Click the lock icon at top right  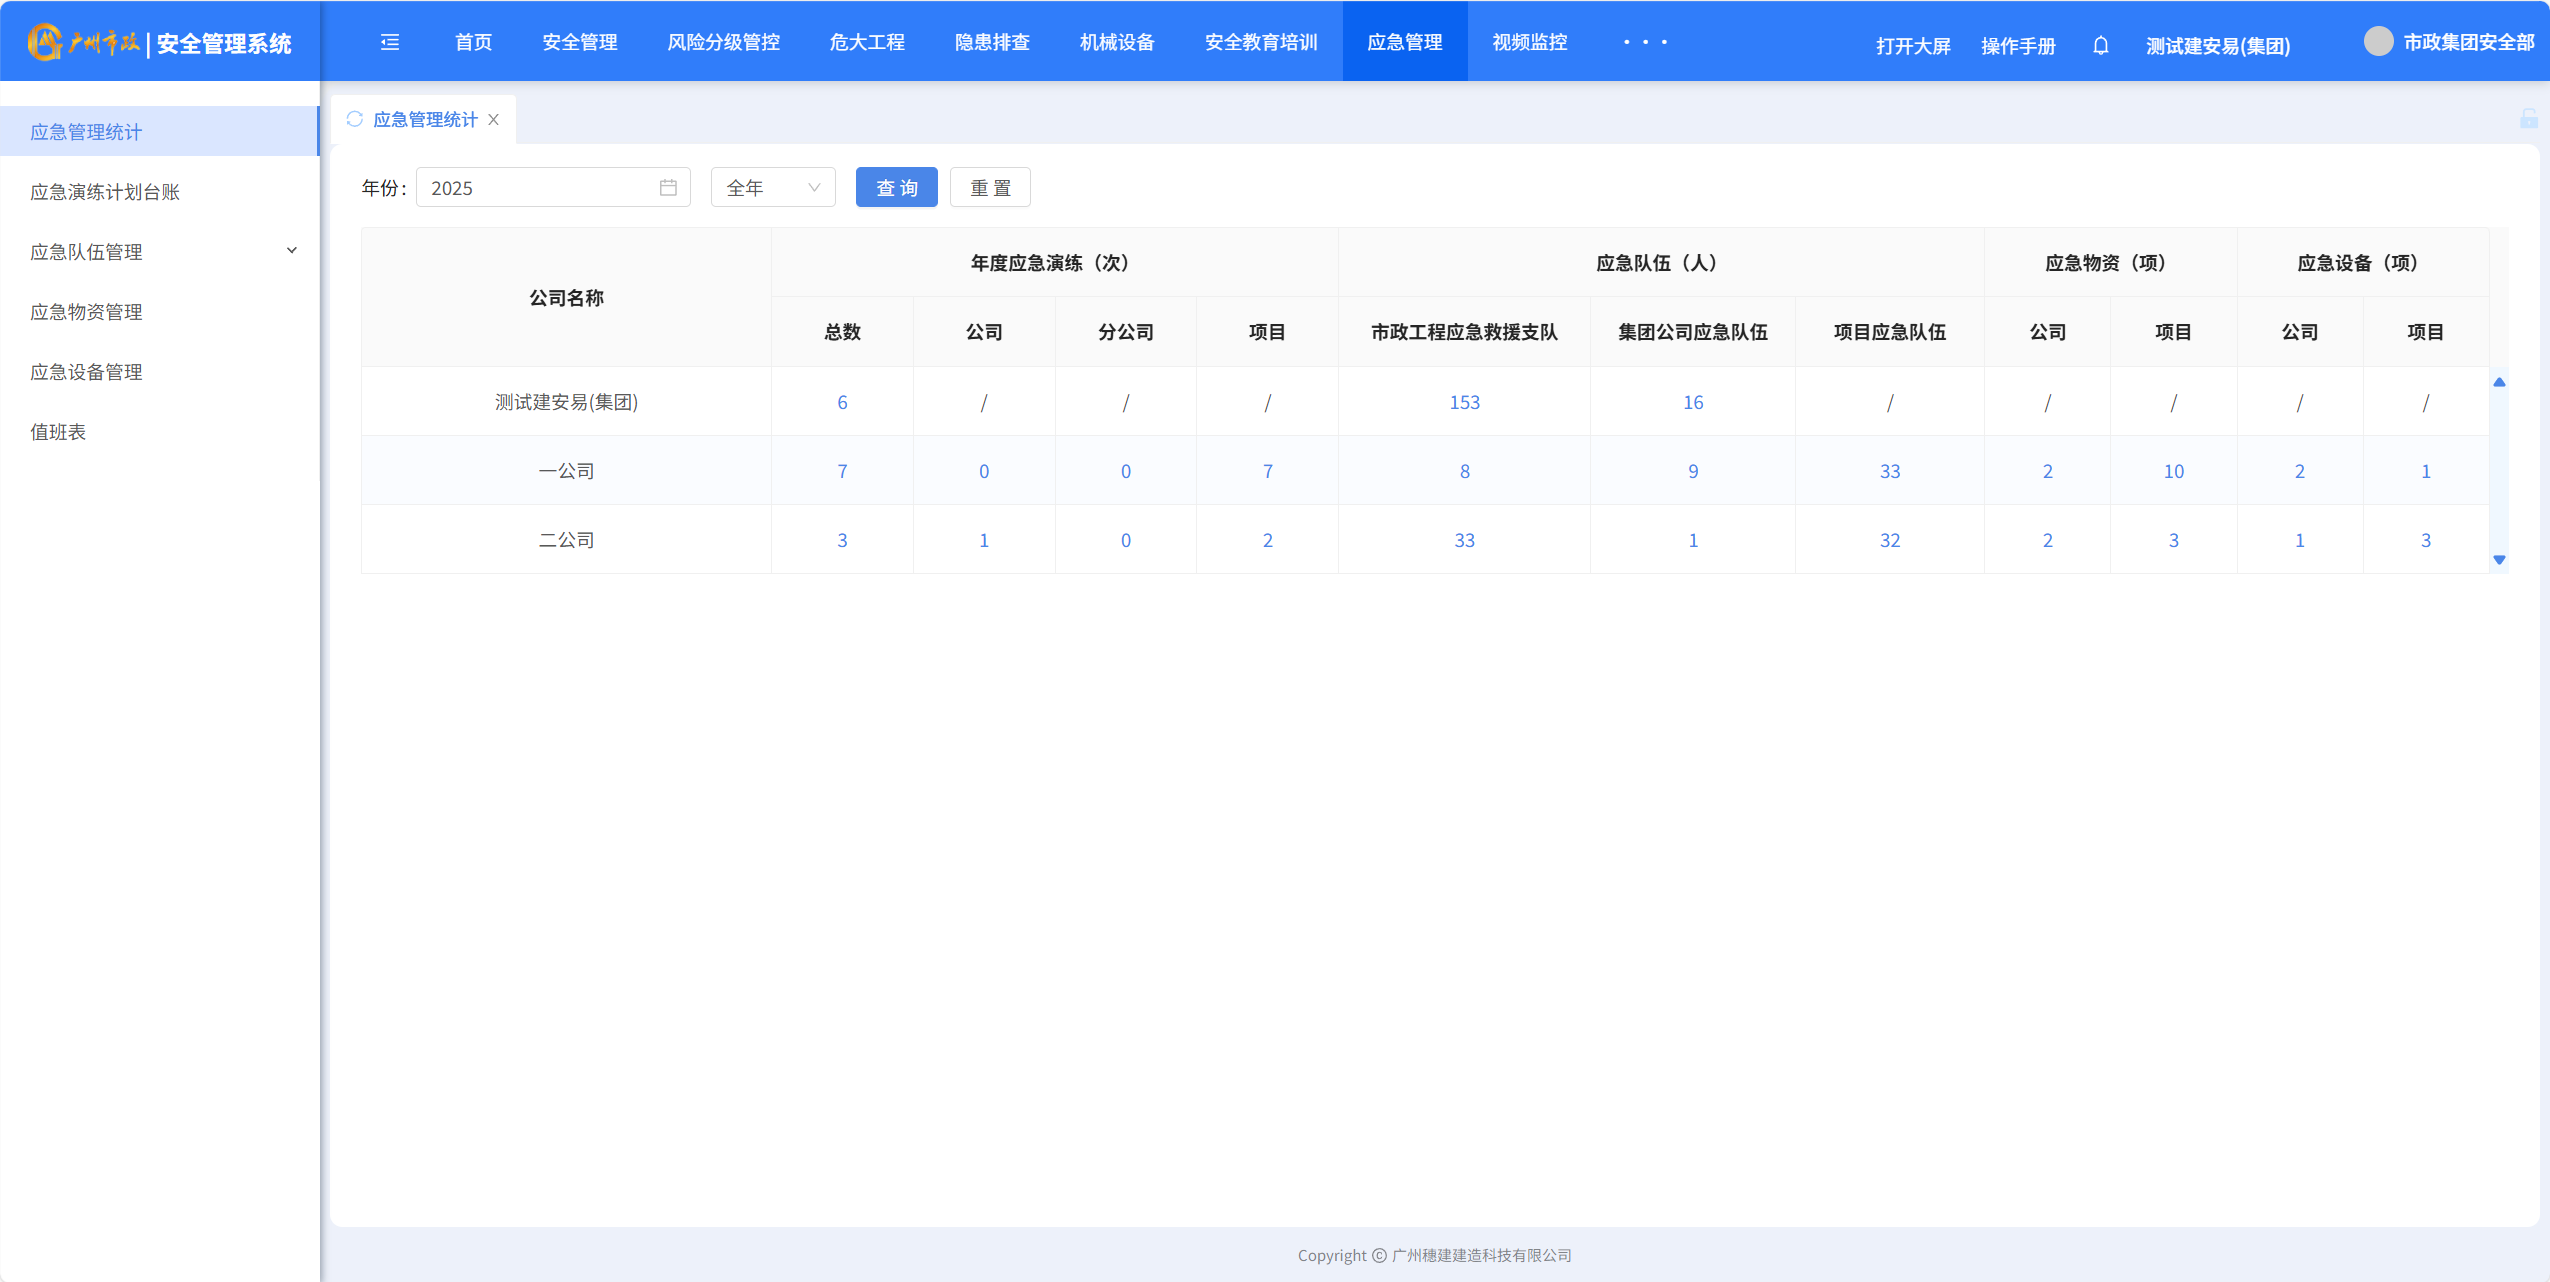pos(2528,119)
